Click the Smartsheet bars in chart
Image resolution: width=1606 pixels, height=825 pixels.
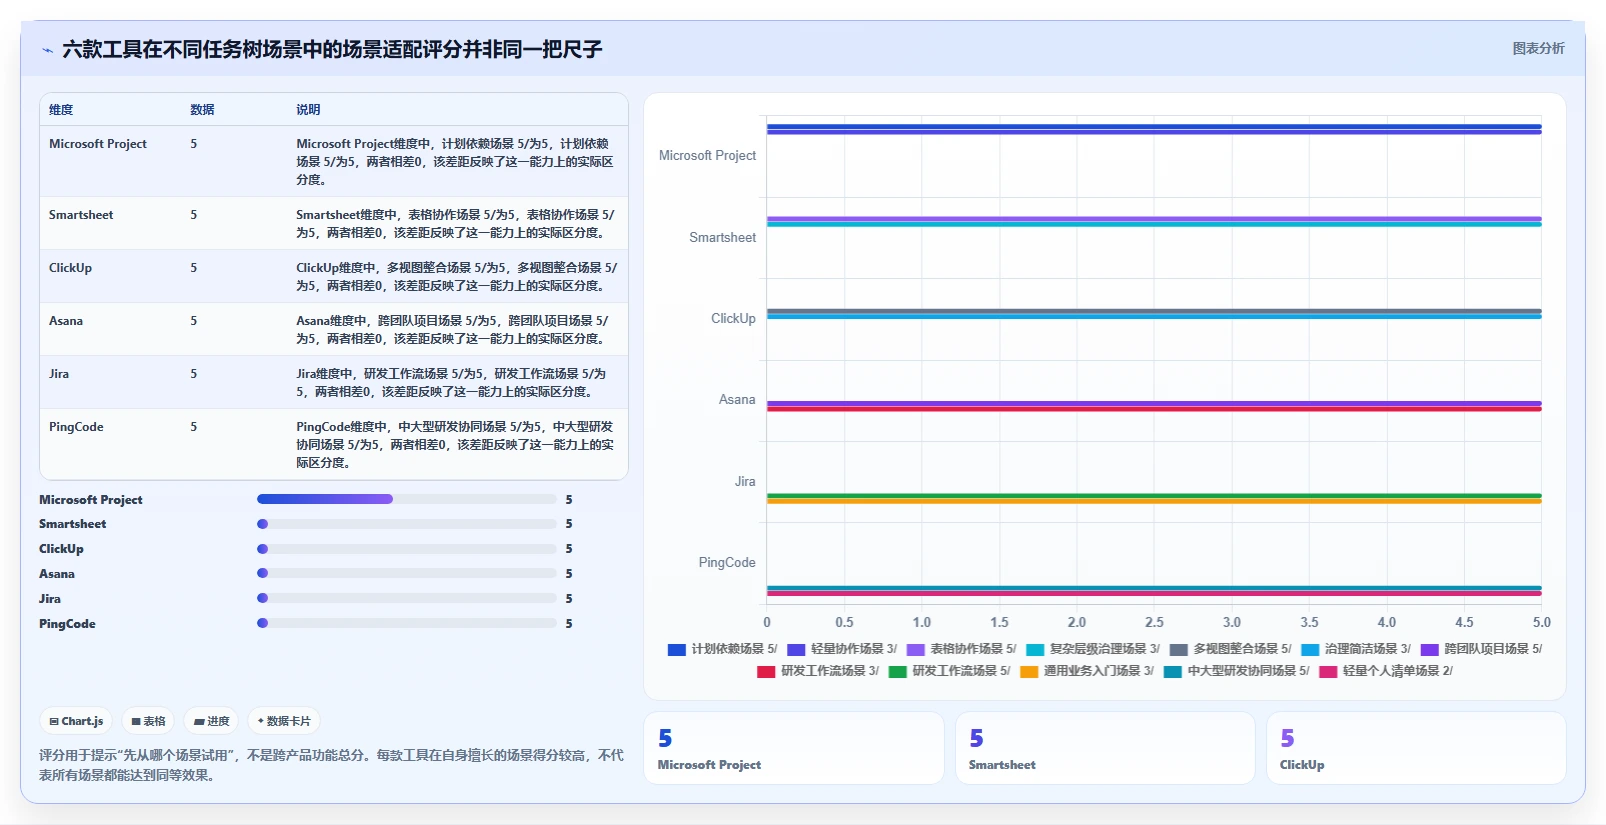pyautogui.click(x=1154, y=222)
